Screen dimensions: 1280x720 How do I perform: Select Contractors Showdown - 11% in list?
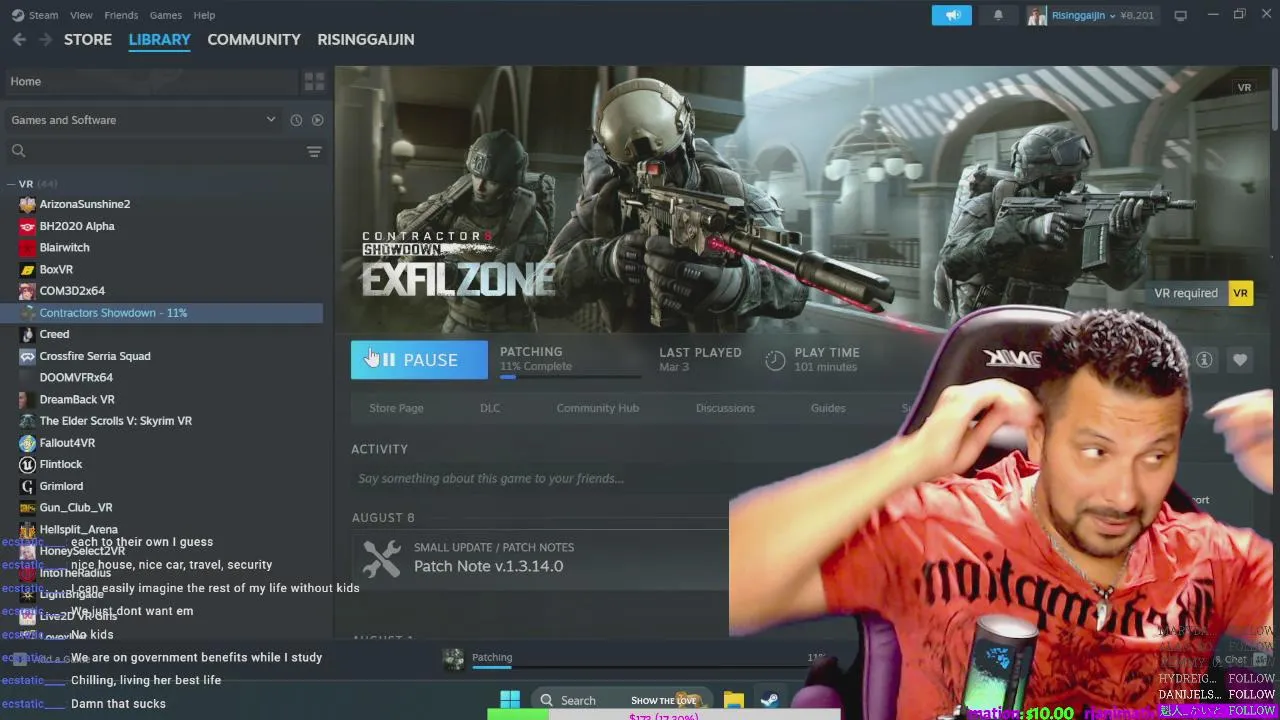(163, 313)
